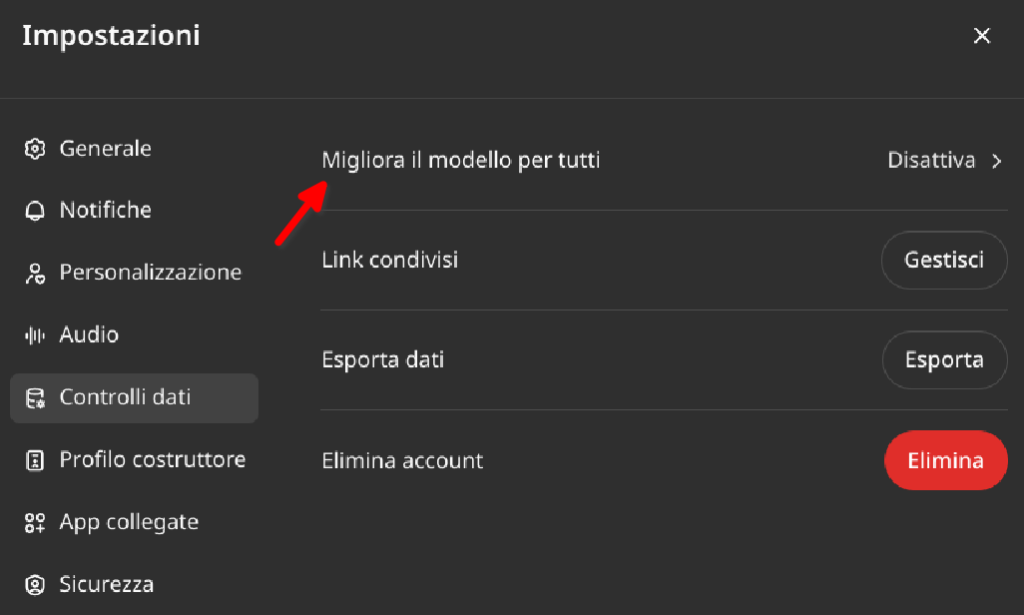Click the gear icon next to Generale

coord(35,149)
